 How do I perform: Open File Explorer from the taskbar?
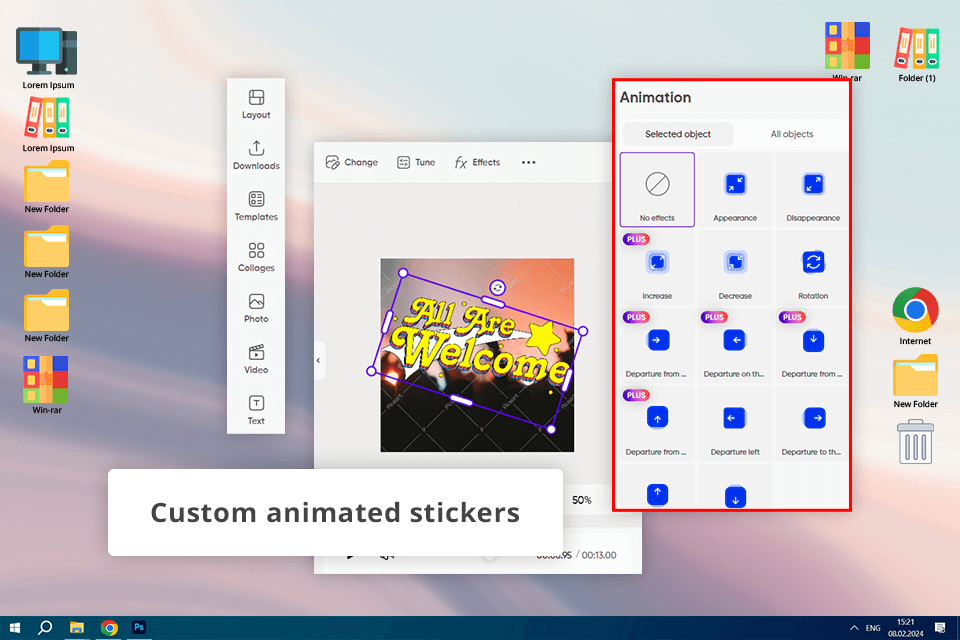[x=77, y=628]
